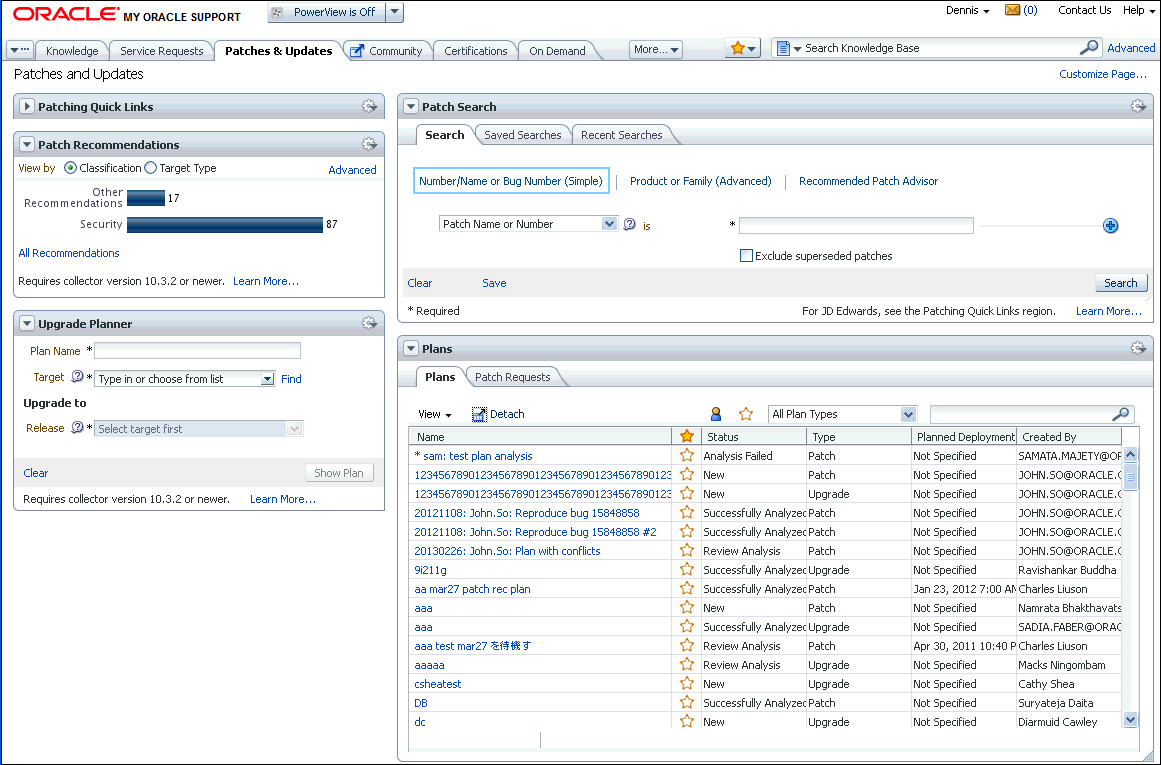Favorite the DB plan star
This screenshot has width=1161, height=765.
pyautogui.click(x=687, y=702)
